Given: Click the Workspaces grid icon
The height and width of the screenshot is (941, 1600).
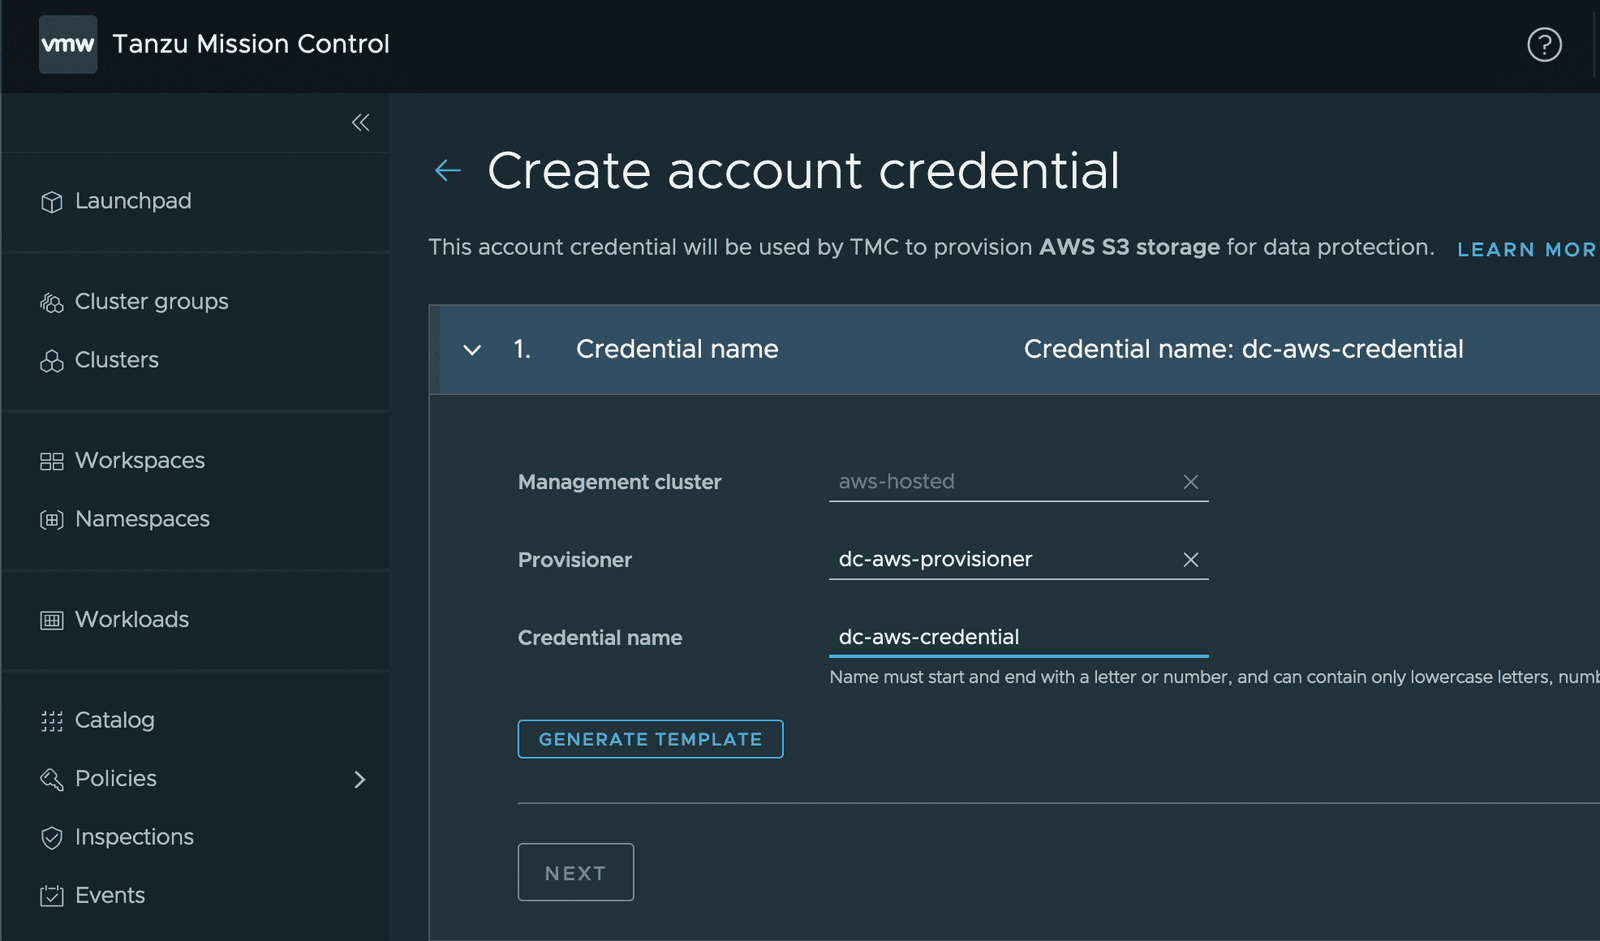Looking at the screenshot, I should (52, 461).
